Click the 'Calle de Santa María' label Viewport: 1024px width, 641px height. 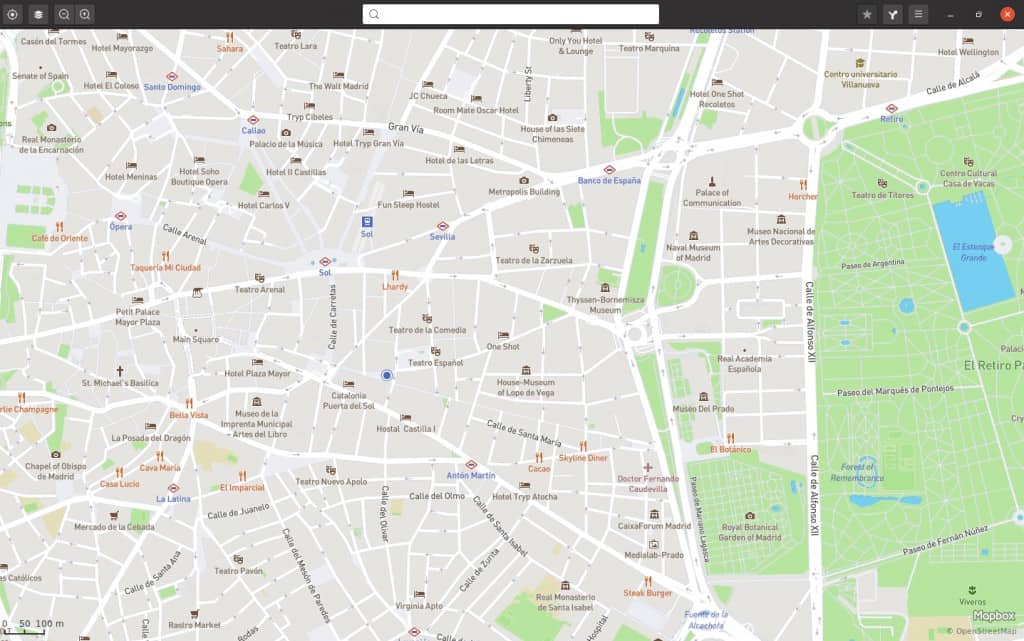point(524,433)
